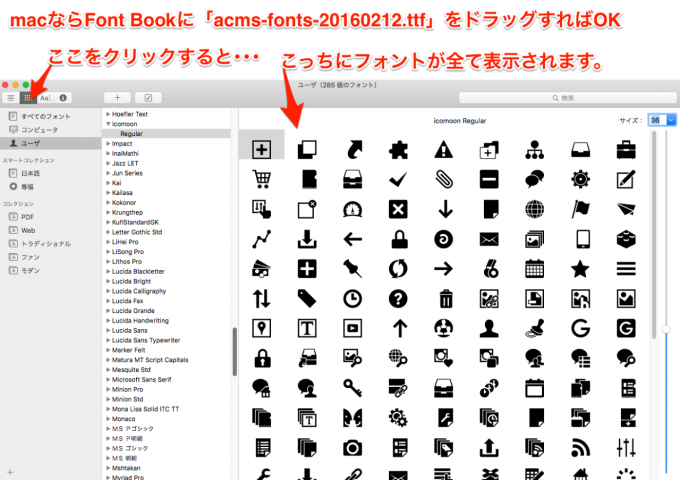Choose the Web collection in sidebar
This screenshot has width=680, height=480.
(x=27, y=230)
